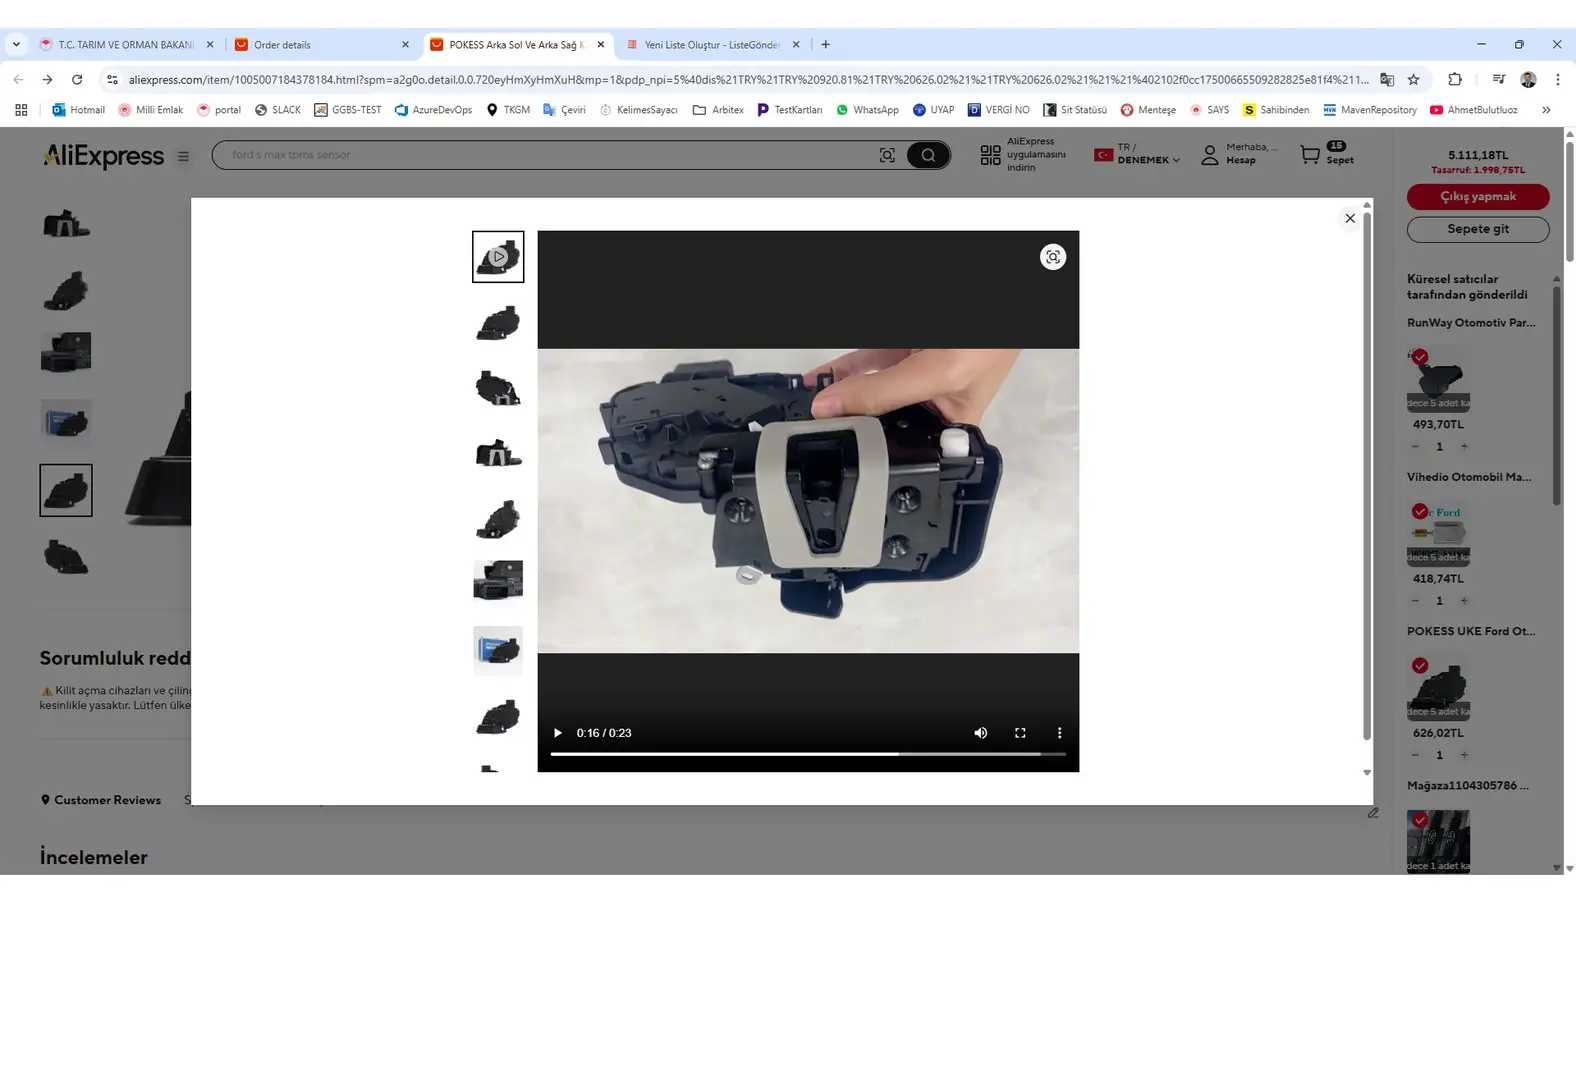Image resolution: width=1576 pixels, height=1080 pixels.
Task: Uncheck the Vihedio Otomobil item checkbox
Action: click(x=1419, y=512)
